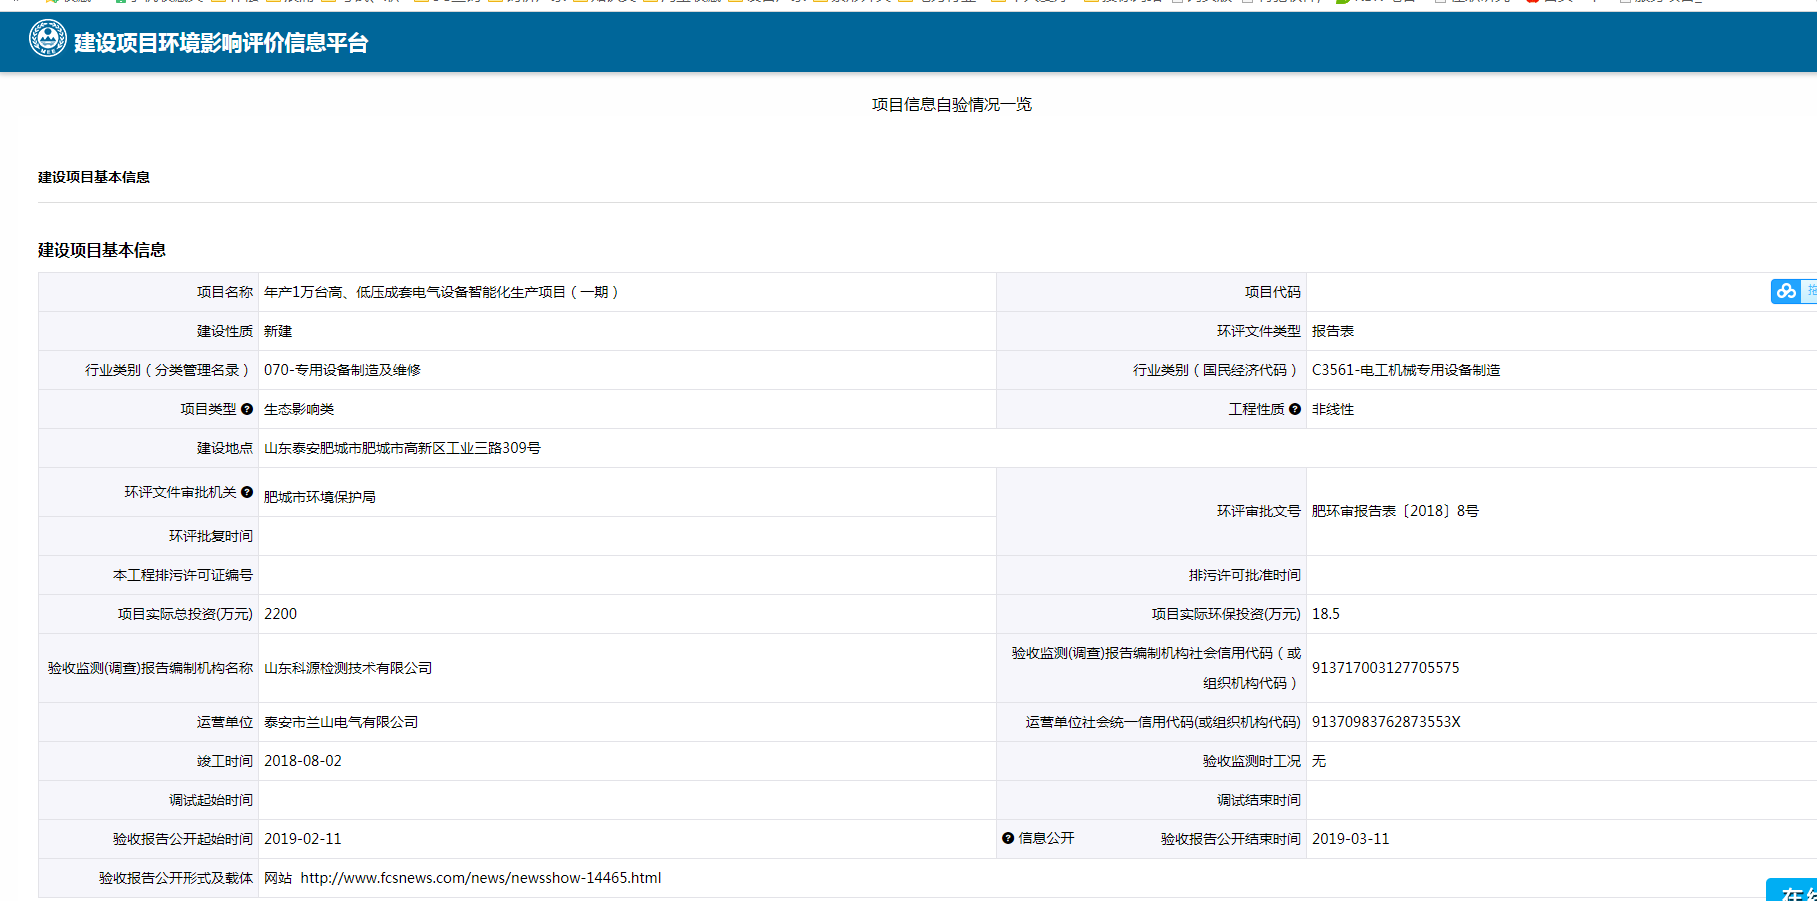
Task: Click the page title 项目信息自验情况一览
Action: (x=951, y=105)
